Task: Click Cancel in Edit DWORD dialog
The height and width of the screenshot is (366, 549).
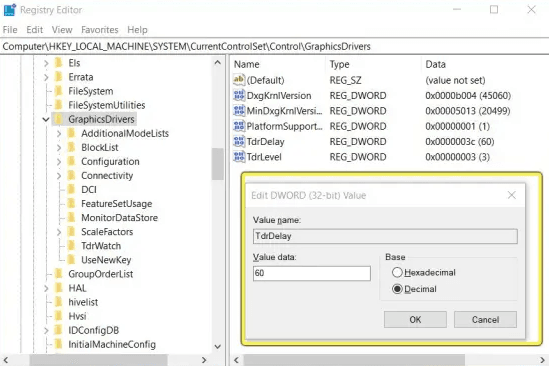Action: pos(485,319)
